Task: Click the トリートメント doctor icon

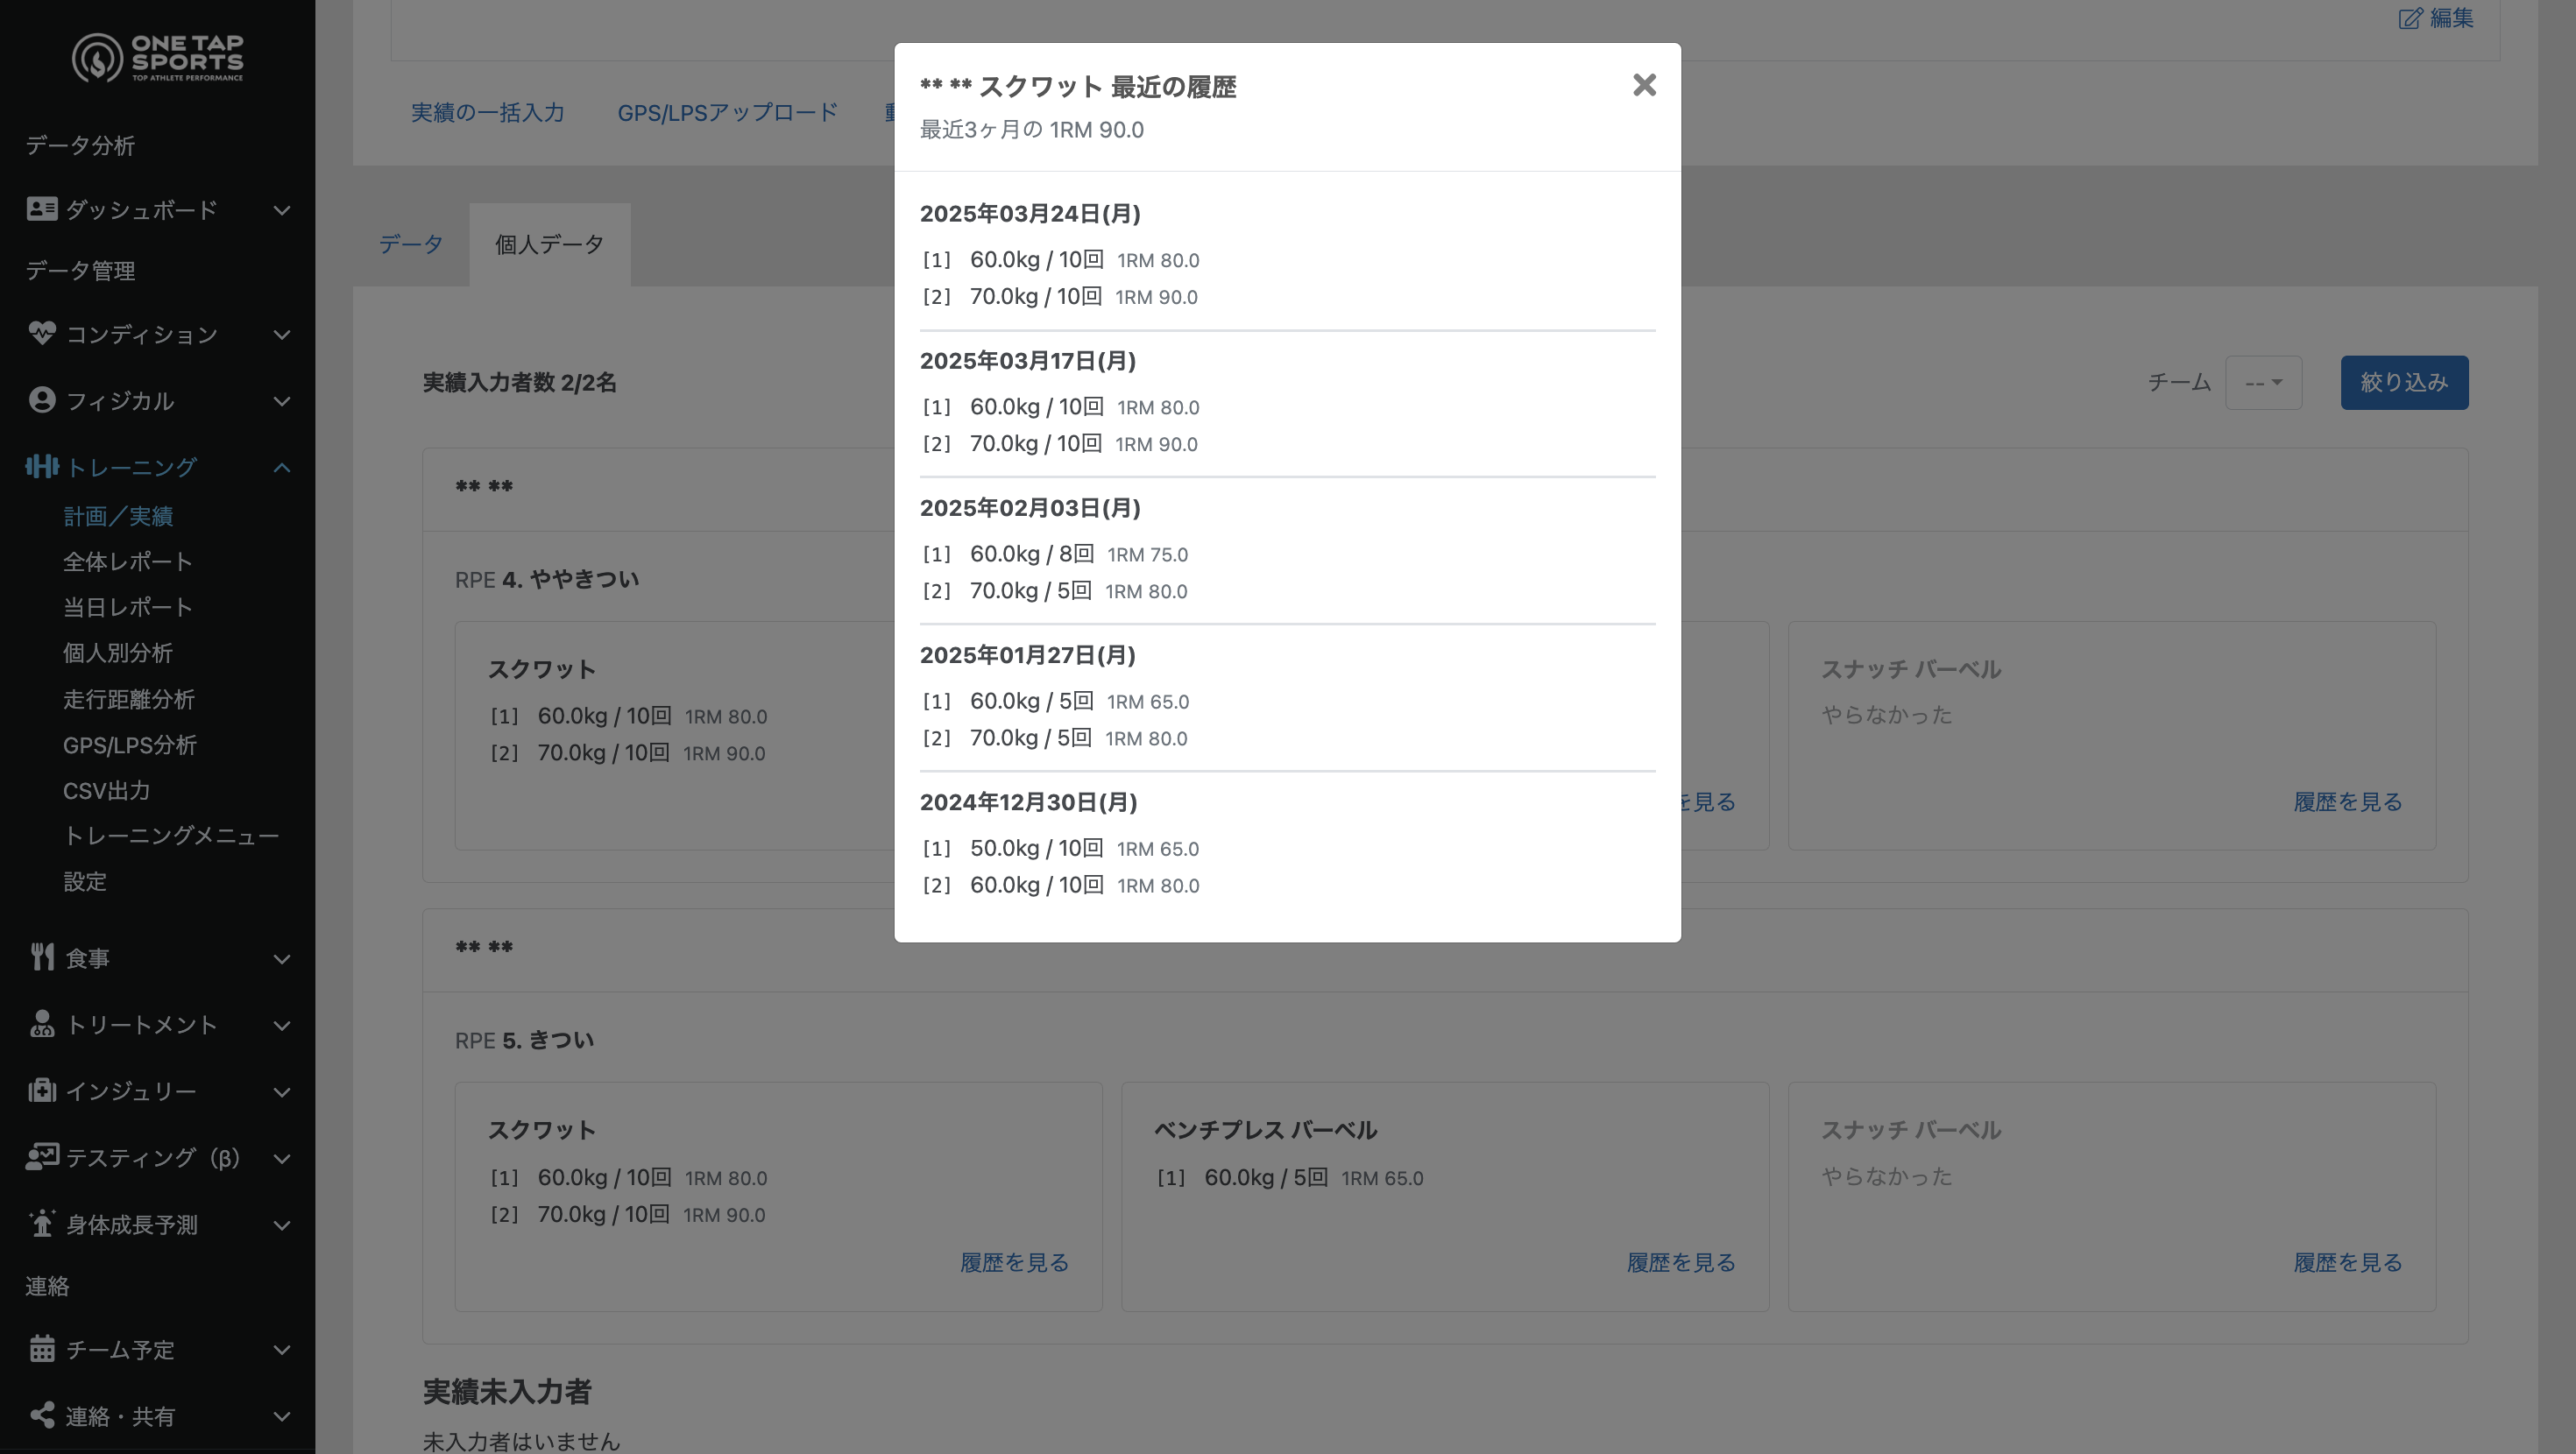Action: [x=41, y=1024]
